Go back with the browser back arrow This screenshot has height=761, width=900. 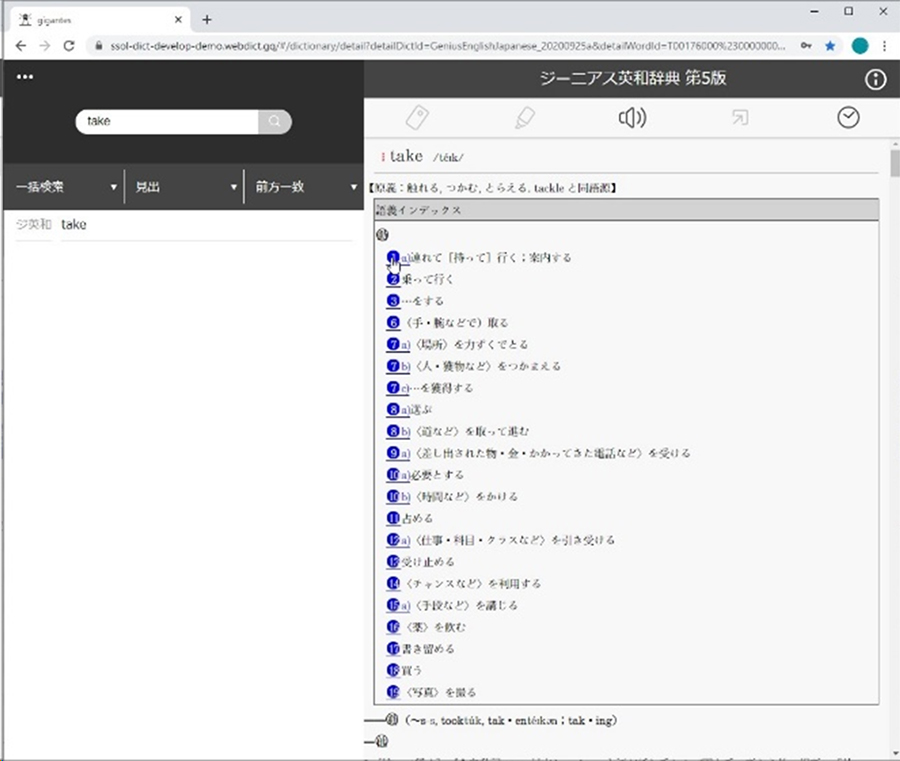click(21, 46)
